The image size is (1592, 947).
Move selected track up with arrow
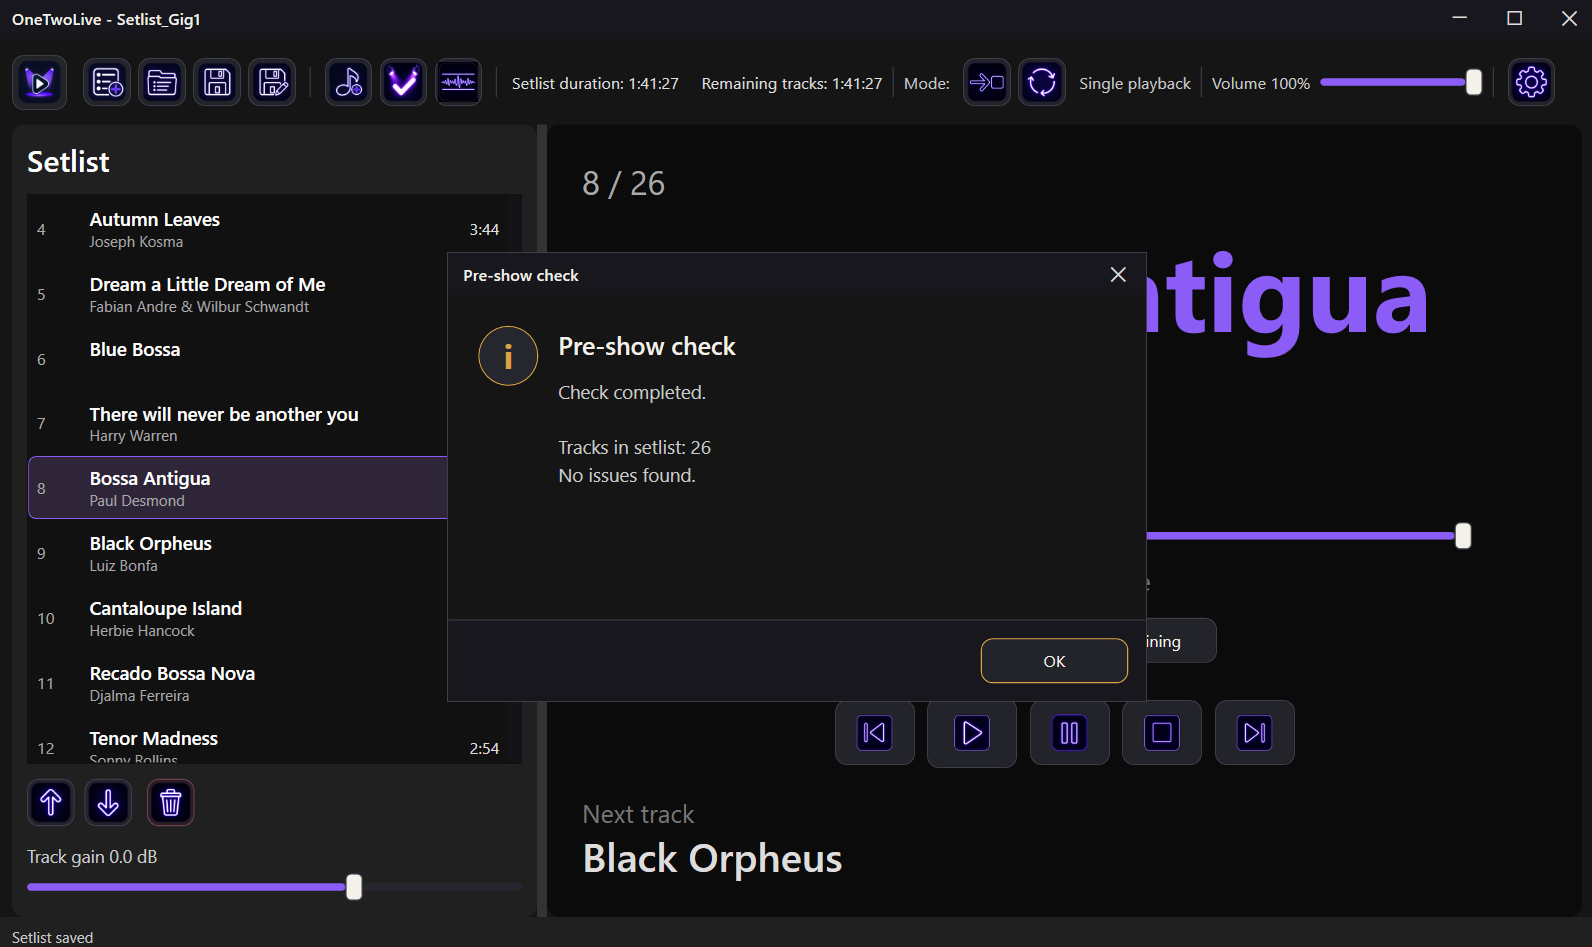51,802
